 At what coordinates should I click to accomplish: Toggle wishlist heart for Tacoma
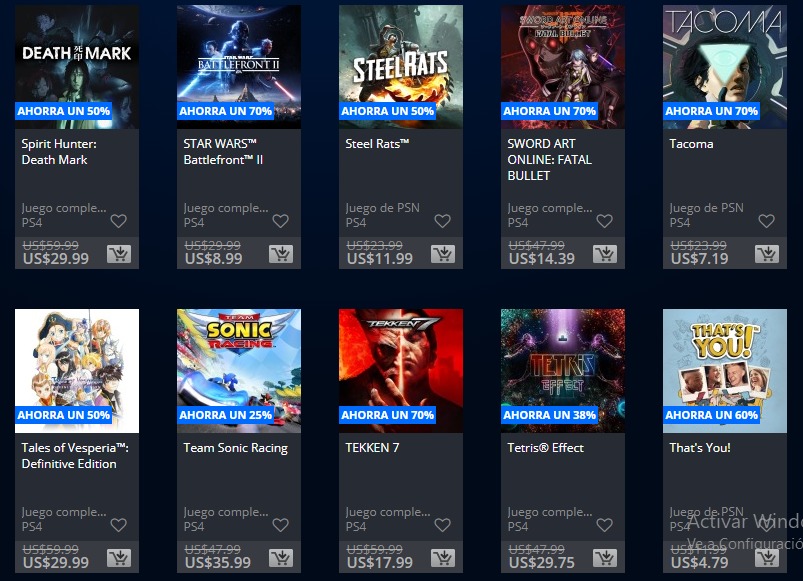(767, 221)
